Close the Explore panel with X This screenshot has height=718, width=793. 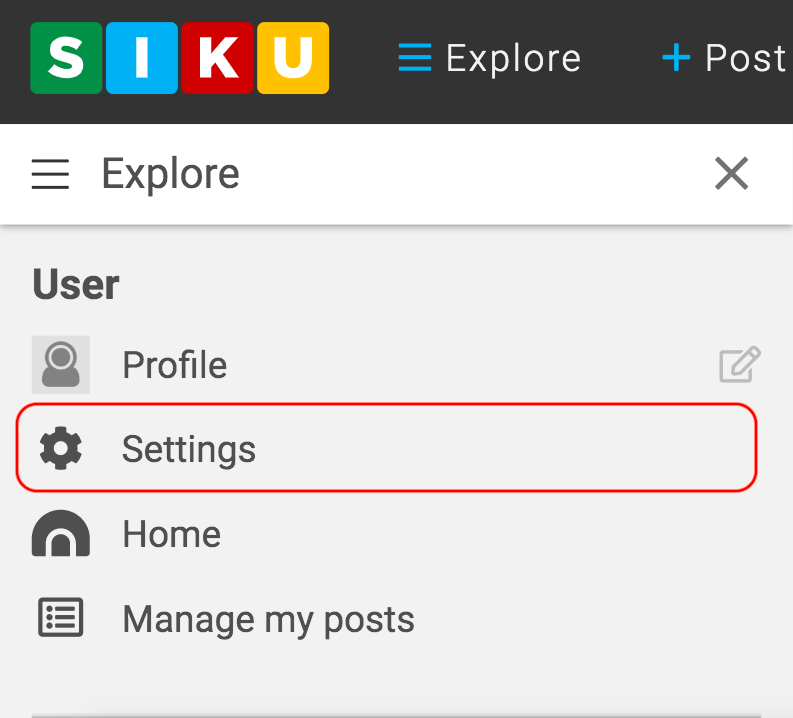(x=732, y=175)
